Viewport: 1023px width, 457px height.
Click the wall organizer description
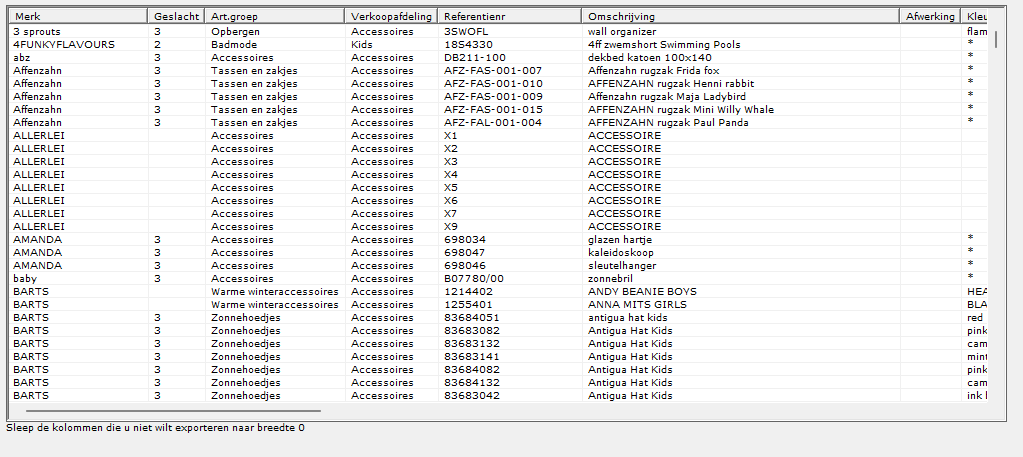[x=622, y=31]
